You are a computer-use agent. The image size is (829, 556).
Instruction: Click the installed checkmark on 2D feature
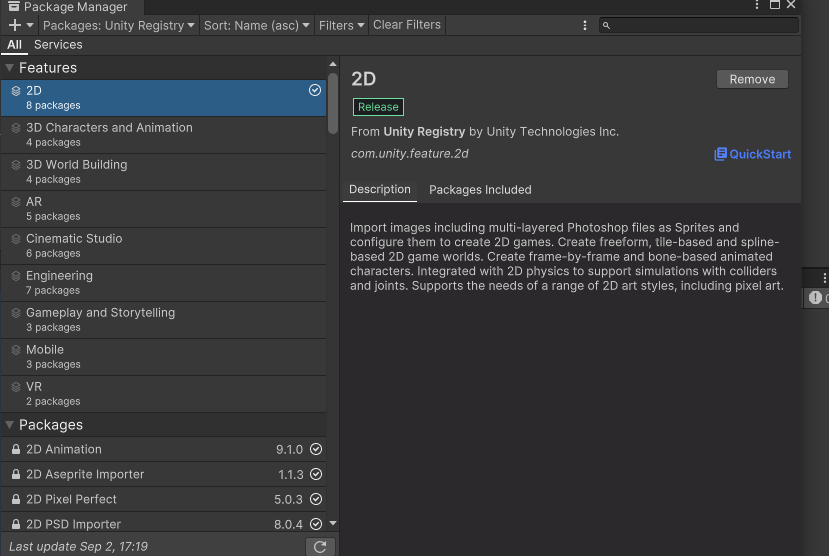(x=315, y=90)
